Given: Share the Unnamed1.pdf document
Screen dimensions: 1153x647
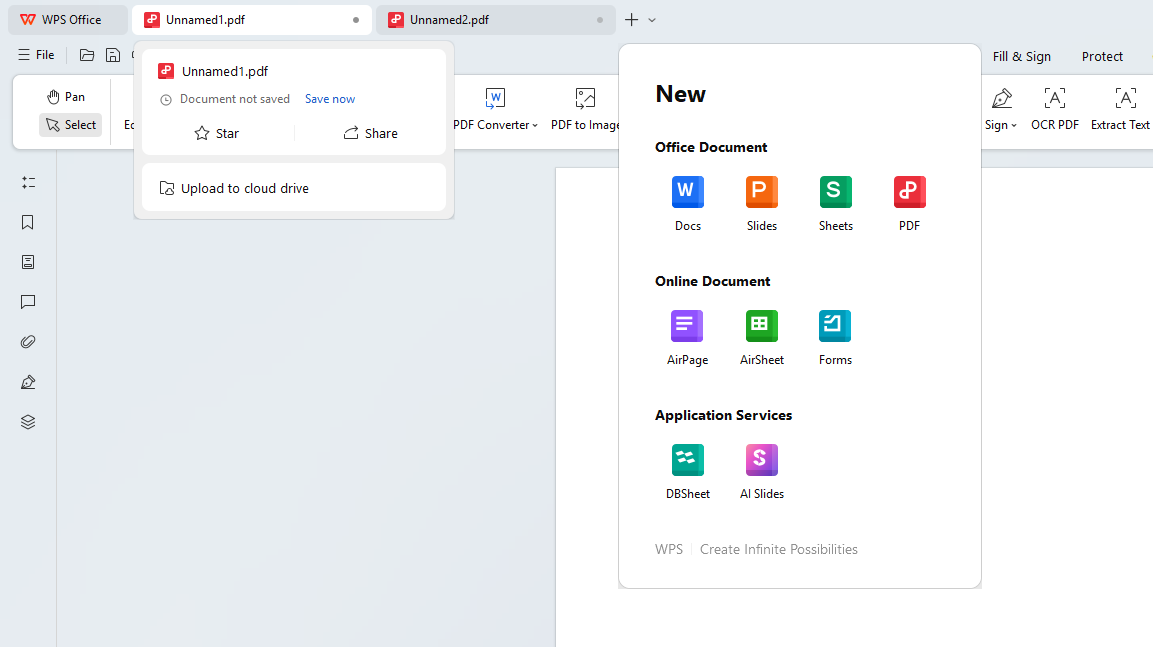Looking at the screenshot, I should pos(371,133).
